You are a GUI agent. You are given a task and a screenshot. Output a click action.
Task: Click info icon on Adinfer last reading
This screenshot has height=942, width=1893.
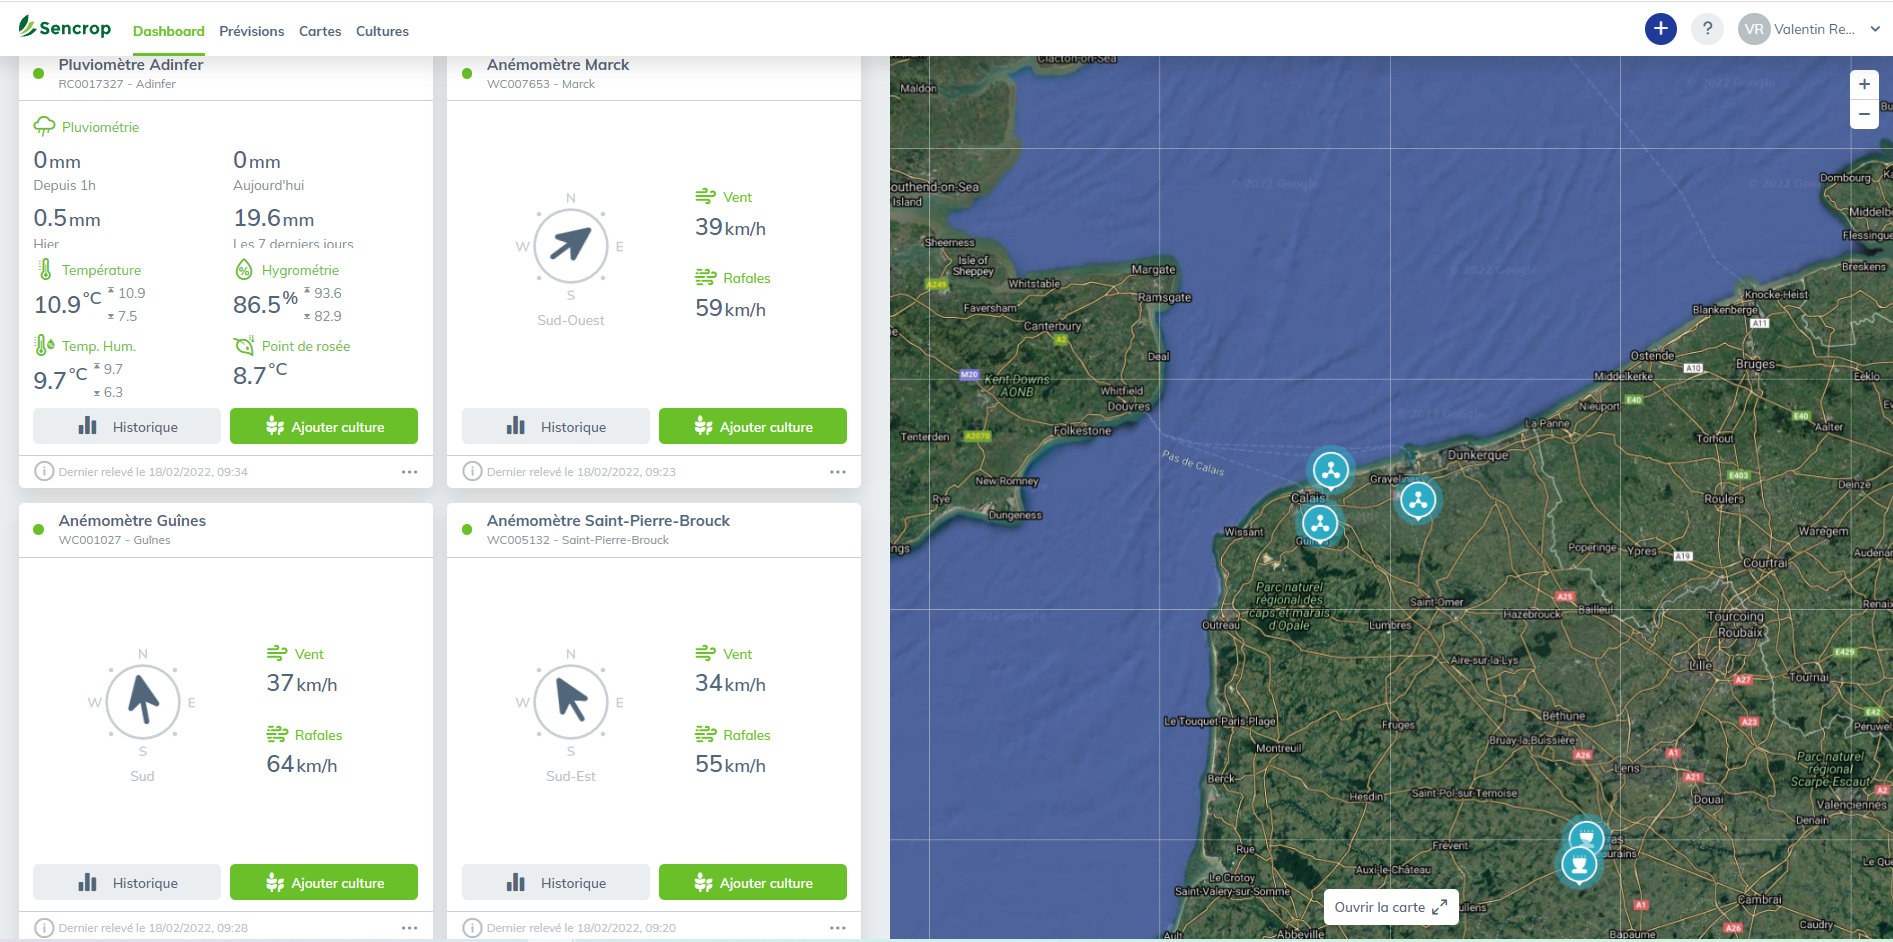click(44, 471)
